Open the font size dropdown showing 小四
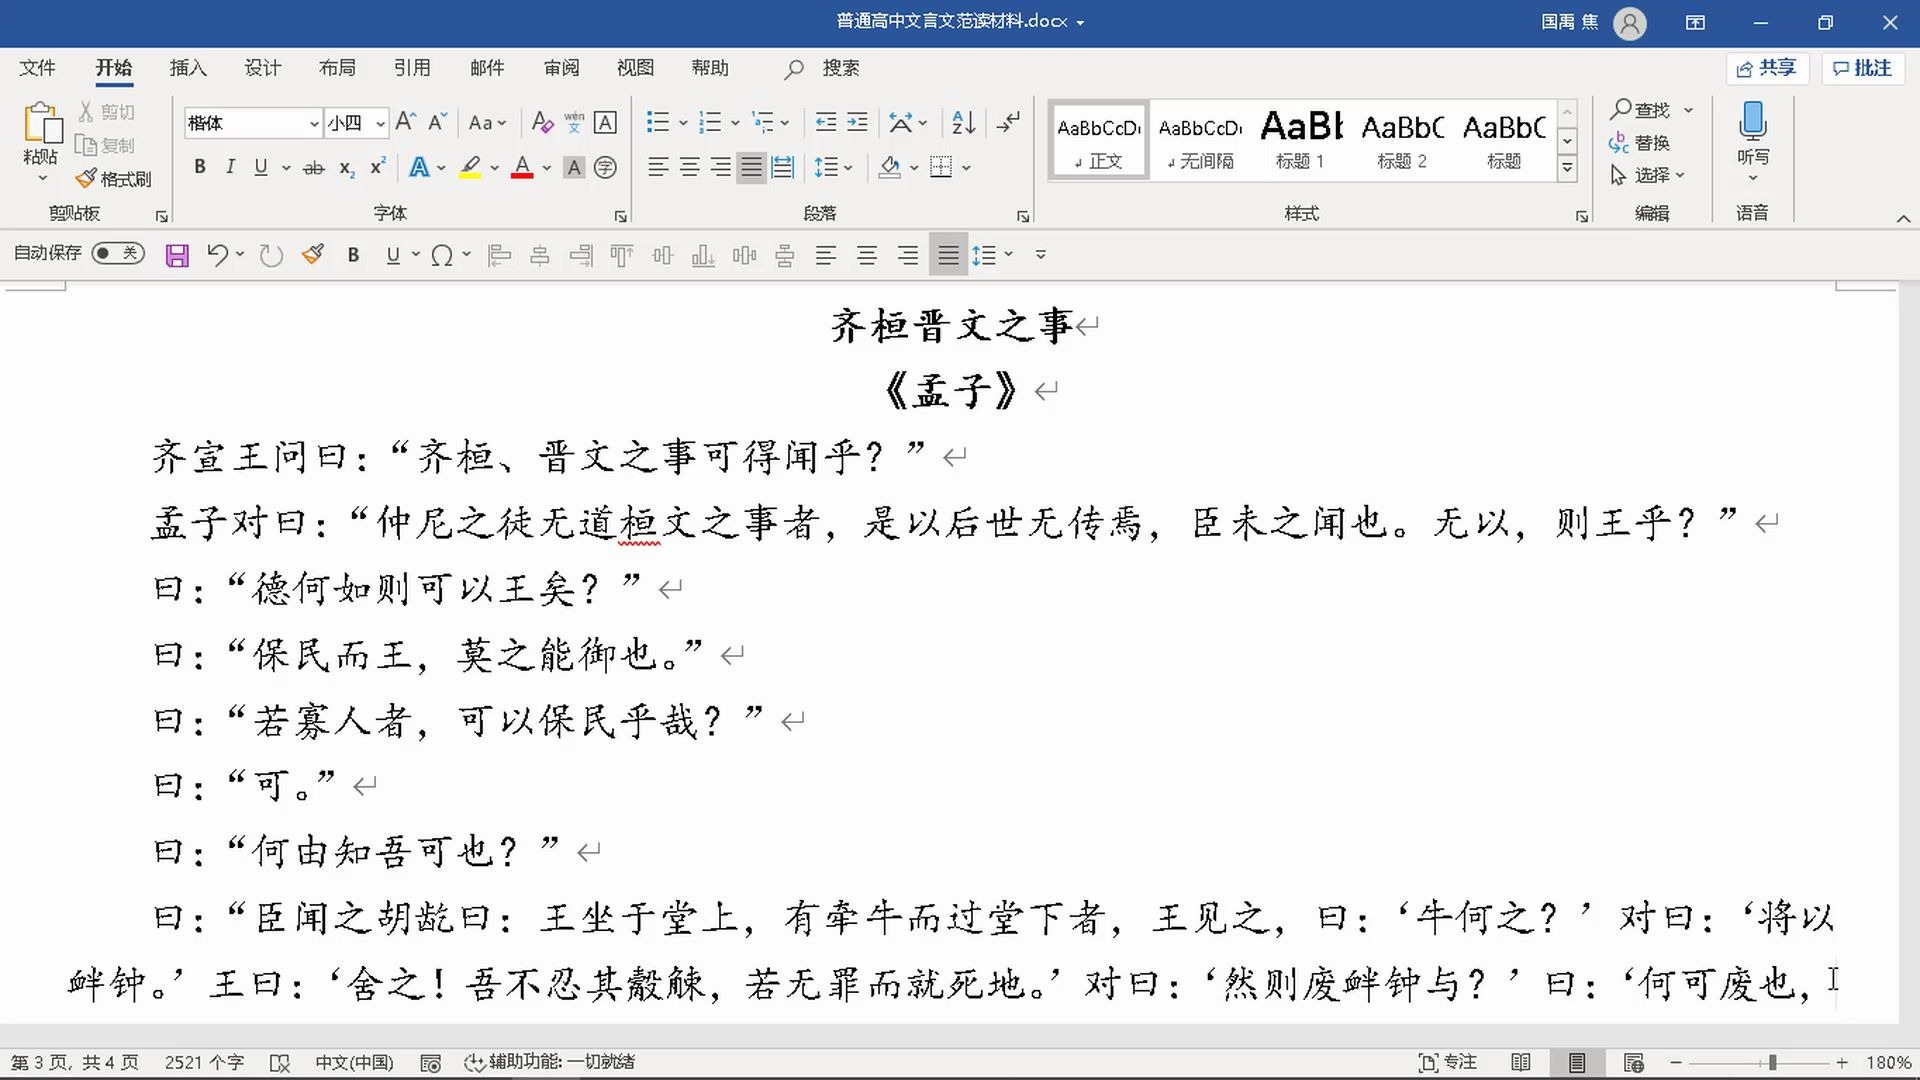 tap(380, 123)
